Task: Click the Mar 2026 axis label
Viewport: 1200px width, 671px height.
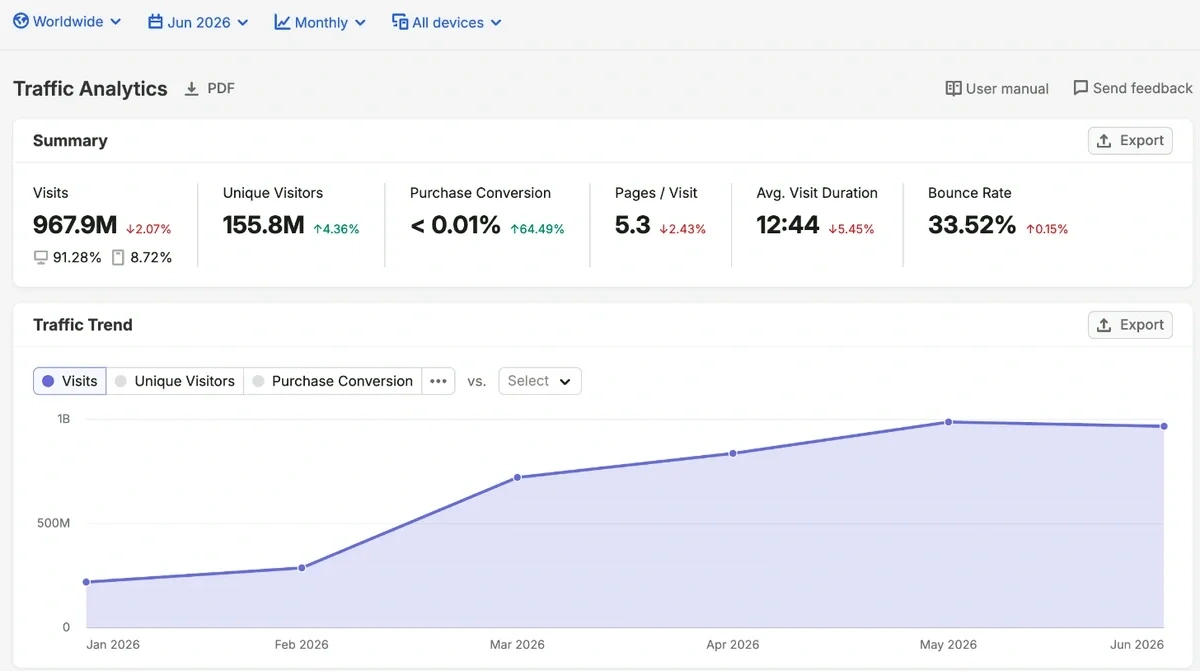Action: (x=517, y=645)
